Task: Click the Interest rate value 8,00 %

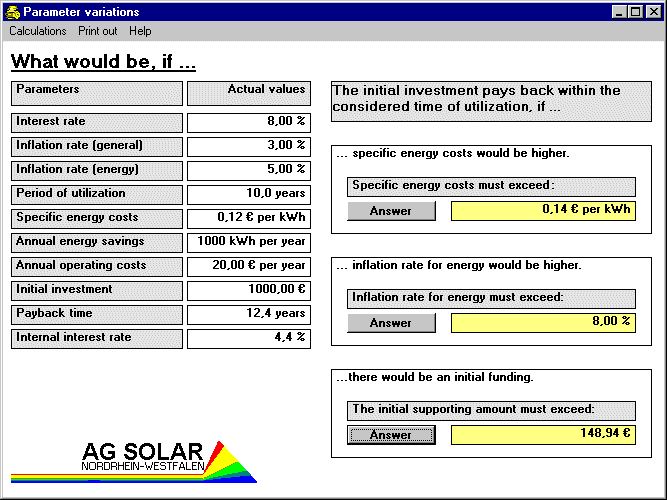Action: (x=249, y=123)
